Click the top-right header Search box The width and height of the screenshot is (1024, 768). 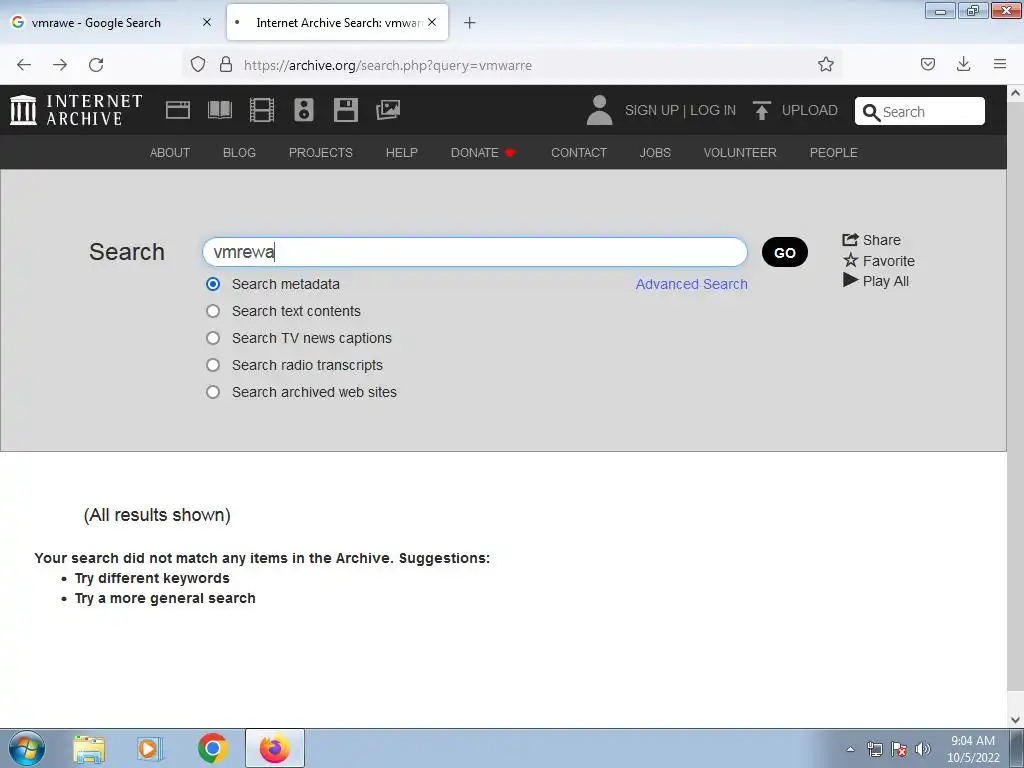point(920,111)
